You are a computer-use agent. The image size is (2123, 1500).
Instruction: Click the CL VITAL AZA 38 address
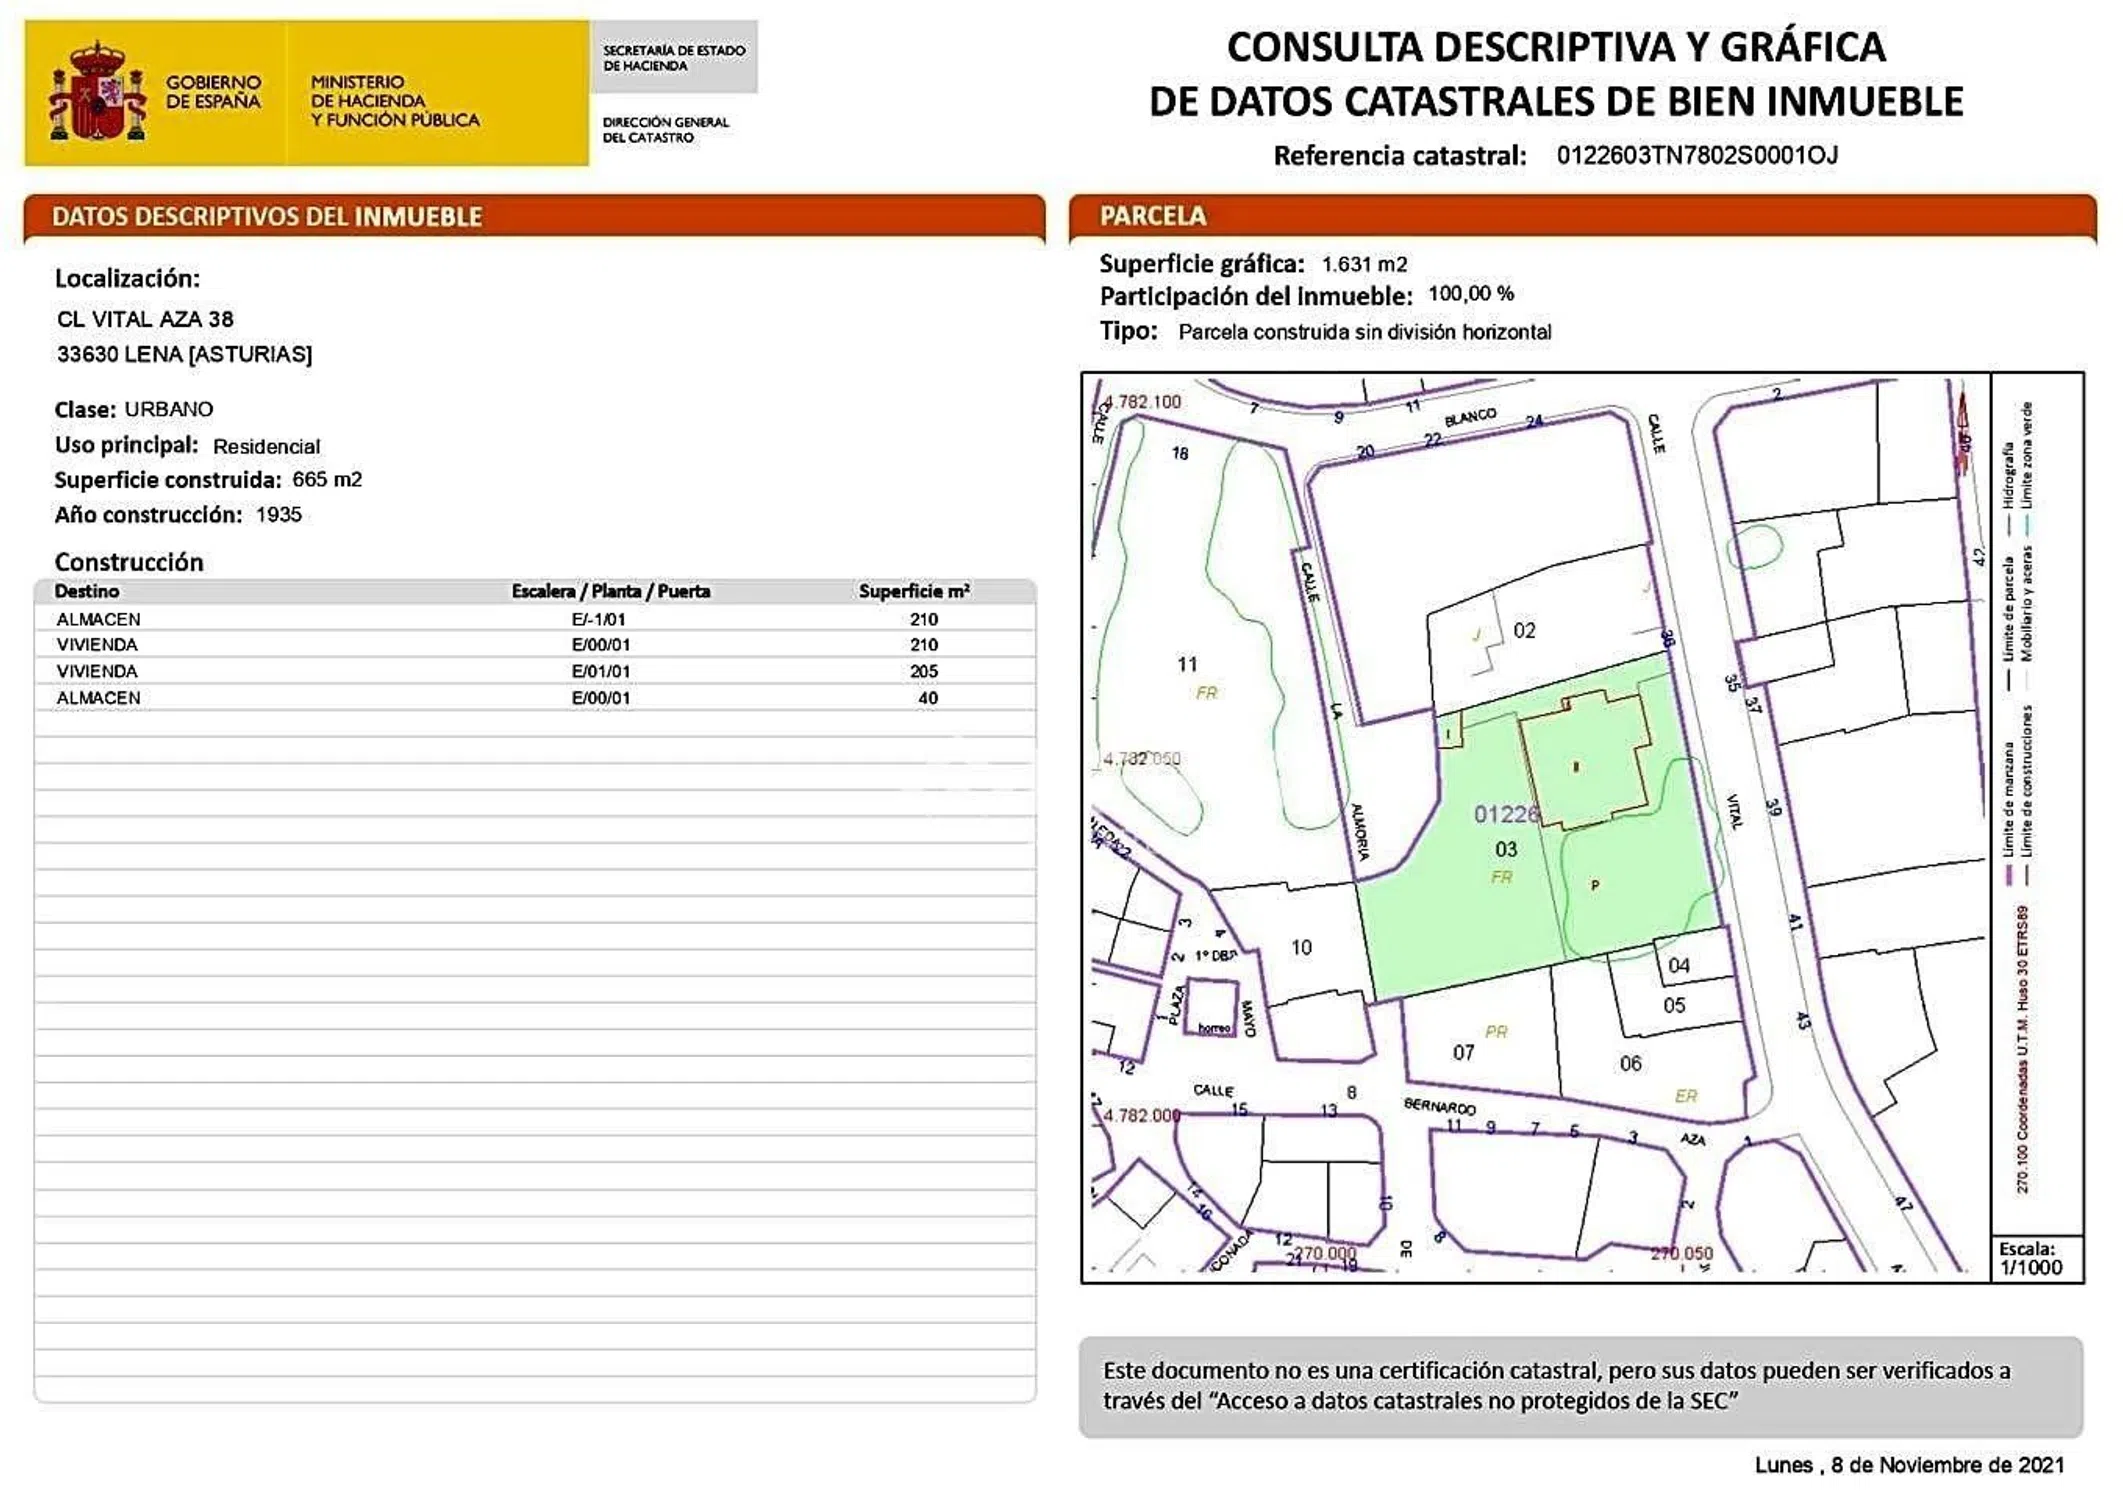coord(145,319)
